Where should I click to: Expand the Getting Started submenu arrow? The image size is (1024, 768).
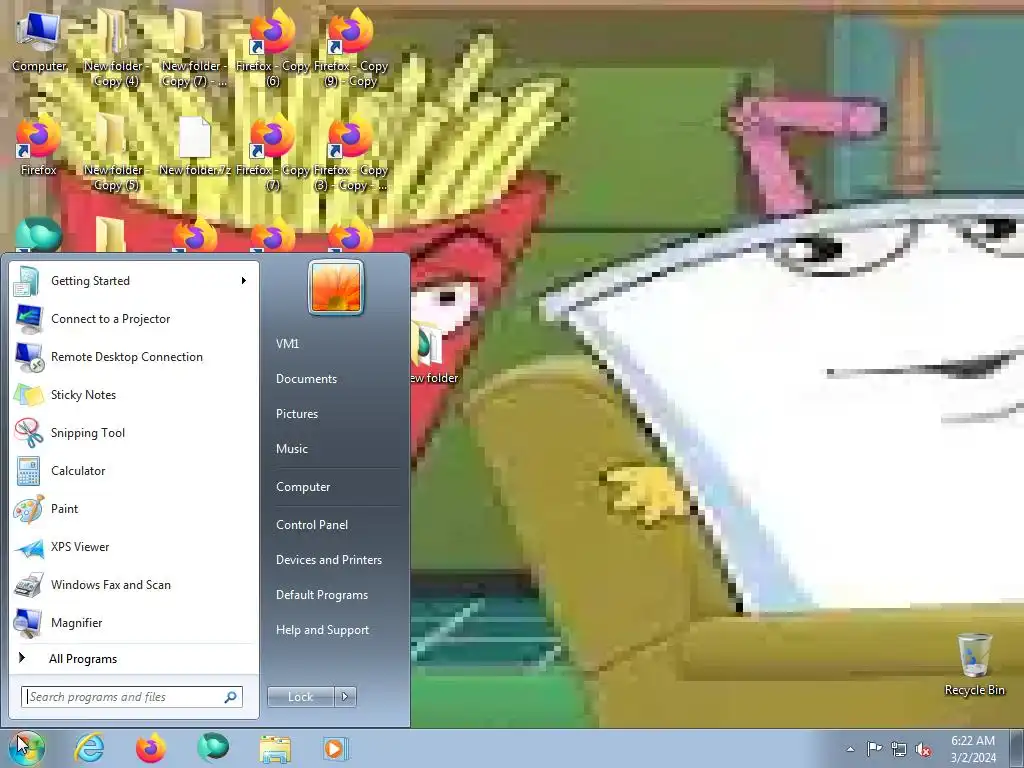[244, 281]
